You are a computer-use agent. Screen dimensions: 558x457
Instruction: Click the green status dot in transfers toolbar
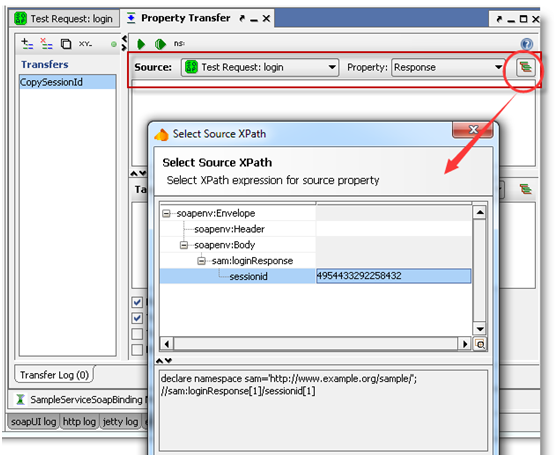(114, 44)
